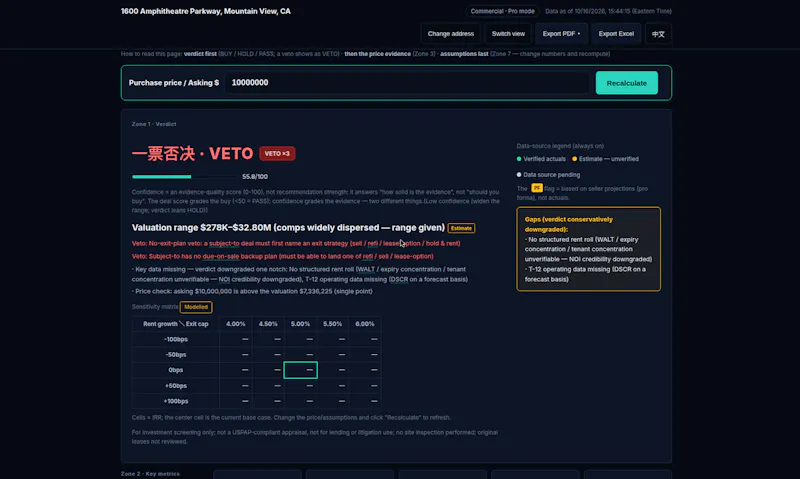Screen dimensions: 800x479
Task: Click the Gaps (verdict conservatively downgraded) heading
Action: click(x=568, y=224)
